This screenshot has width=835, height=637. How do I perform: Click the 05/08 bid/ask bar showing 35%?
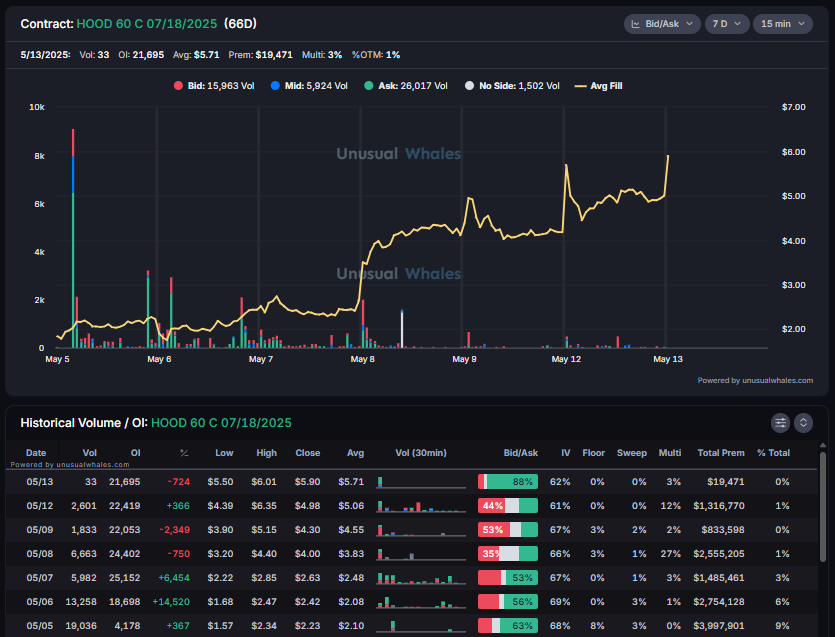pyautogui.click(x=507, y=553)
